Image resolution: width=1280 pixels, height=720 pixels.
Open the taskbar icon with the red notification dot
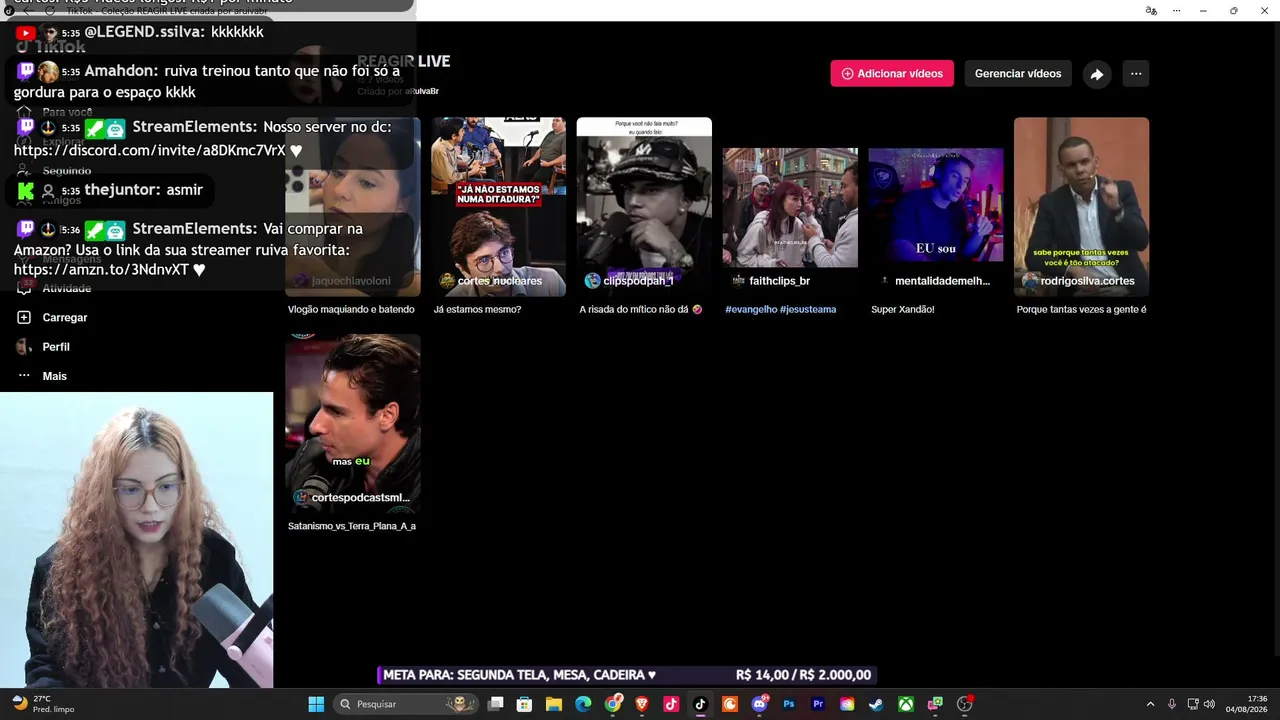point(965,704)
